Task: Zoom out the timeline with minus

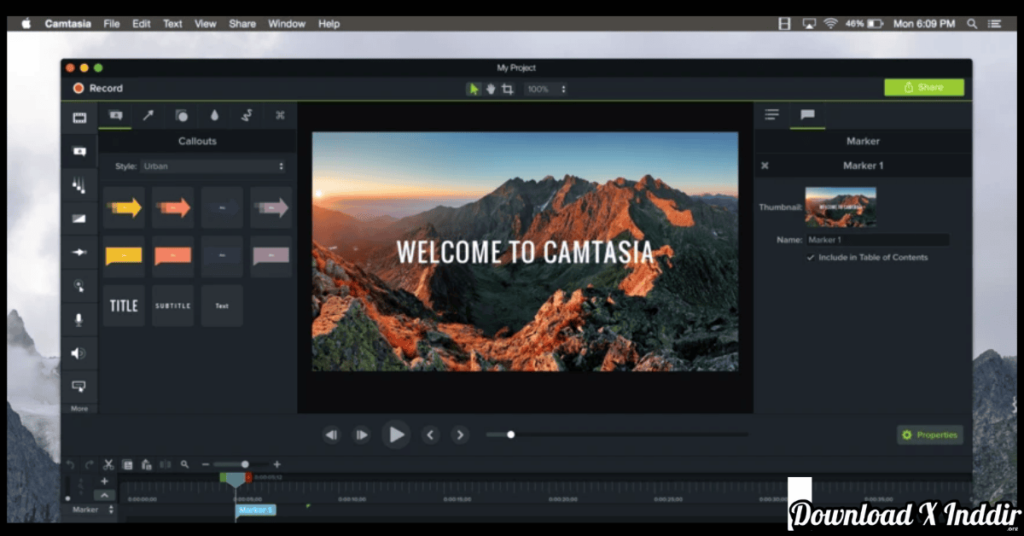Action: click(x=206, y=465)
